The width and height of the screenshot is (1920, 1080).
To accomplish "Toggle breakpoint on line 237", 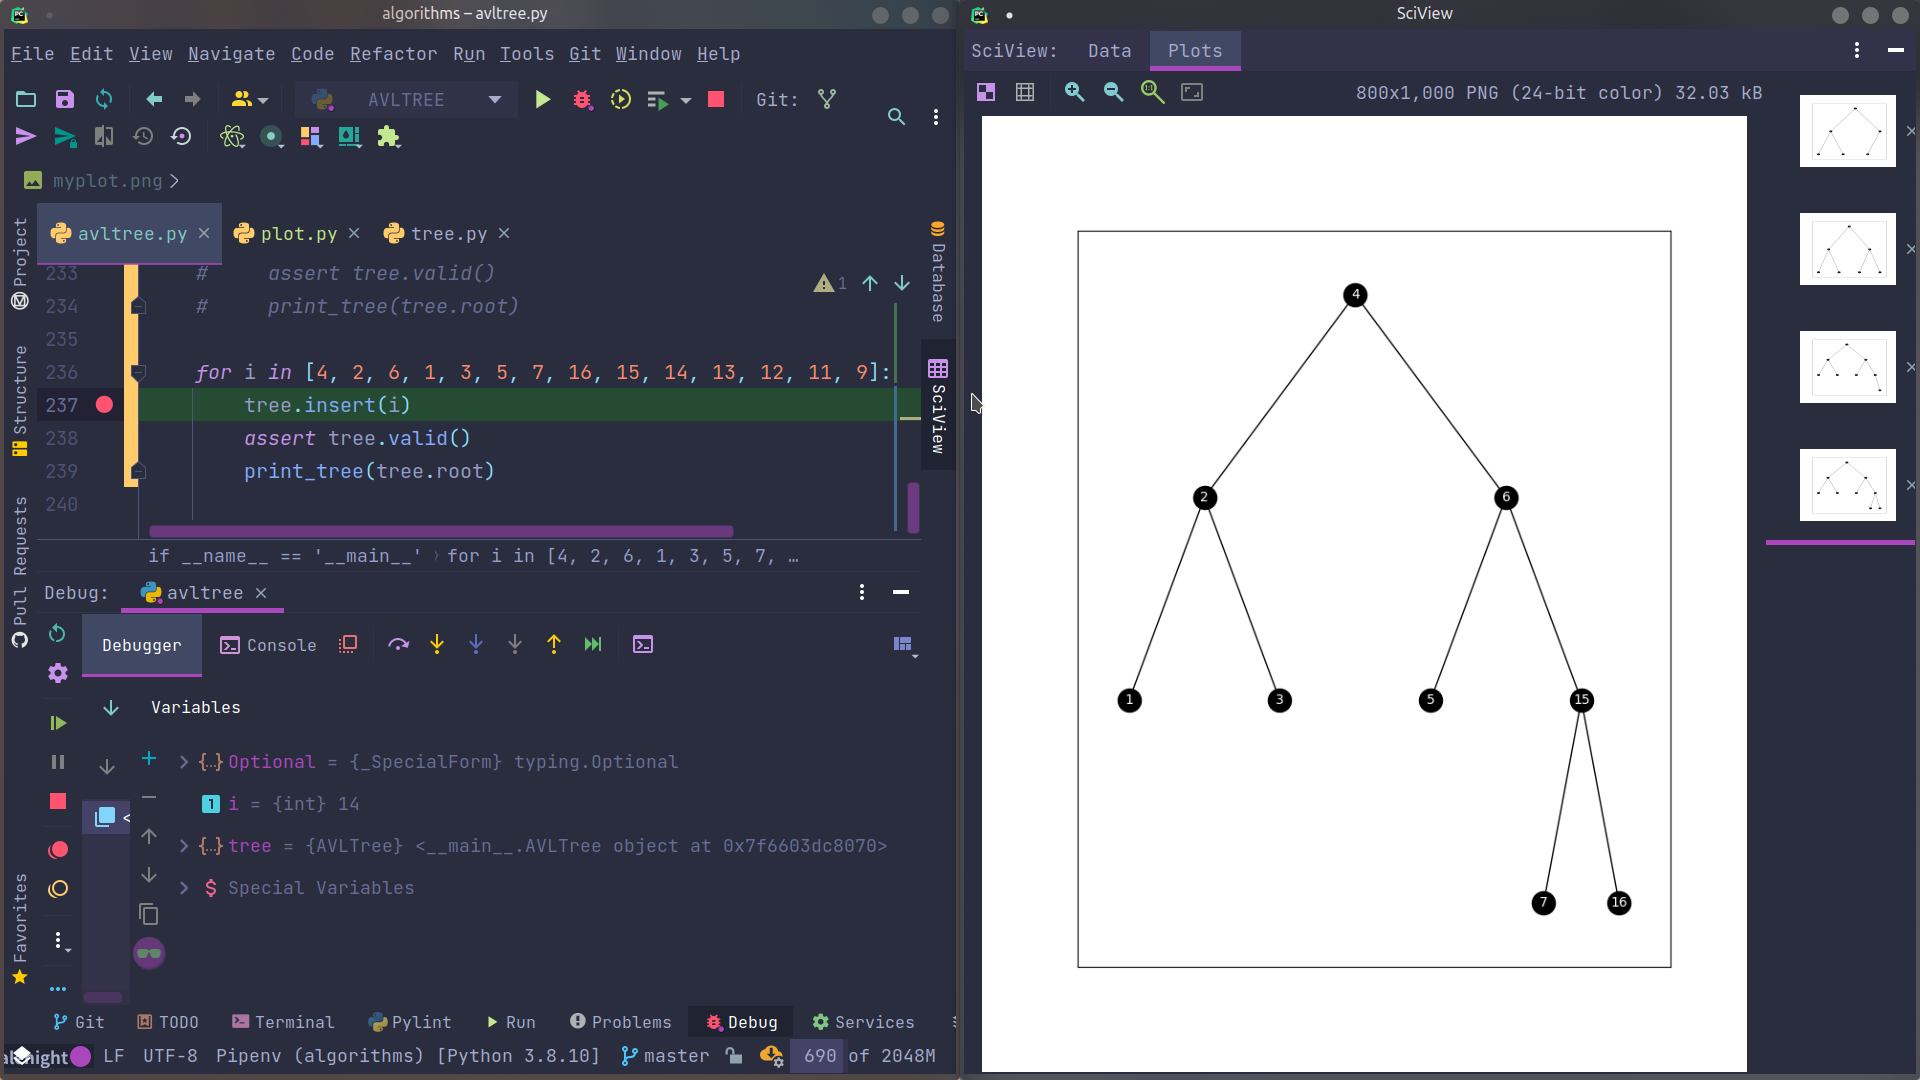I will click(104, 405).
